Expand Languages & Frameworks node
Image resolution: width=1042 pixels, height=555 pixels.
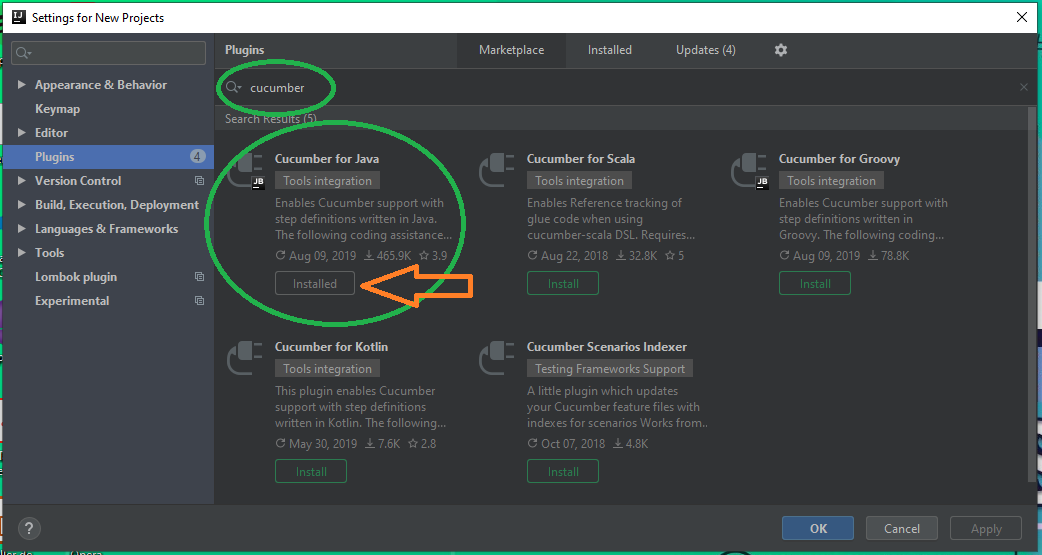(x=22, y=229)
